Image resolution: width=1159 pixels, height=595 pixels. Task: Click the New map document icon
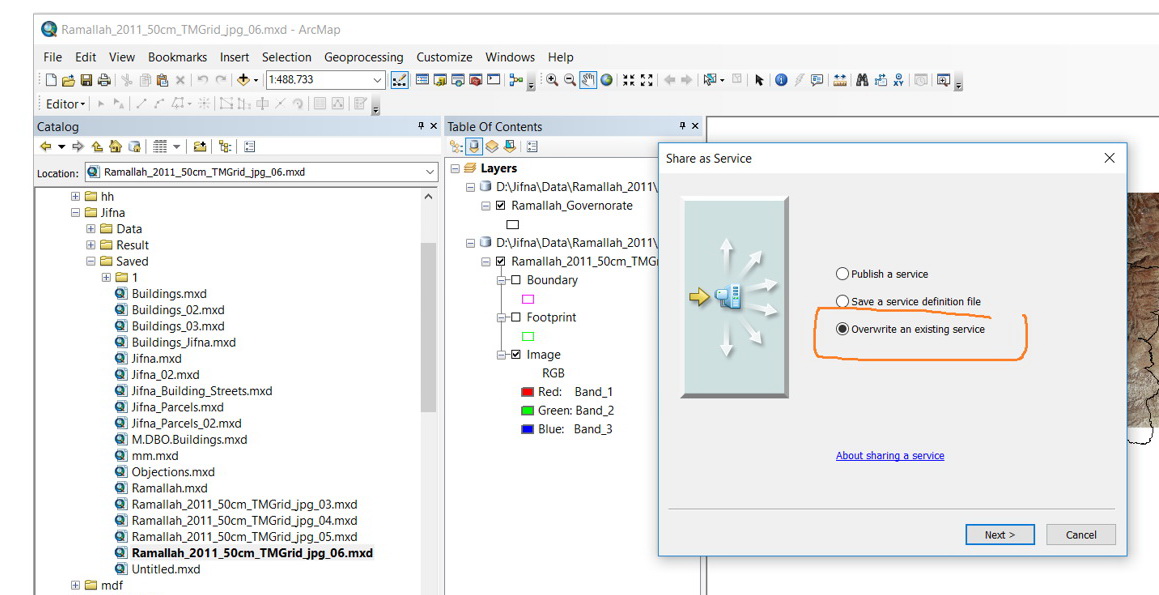pos(51,80)
